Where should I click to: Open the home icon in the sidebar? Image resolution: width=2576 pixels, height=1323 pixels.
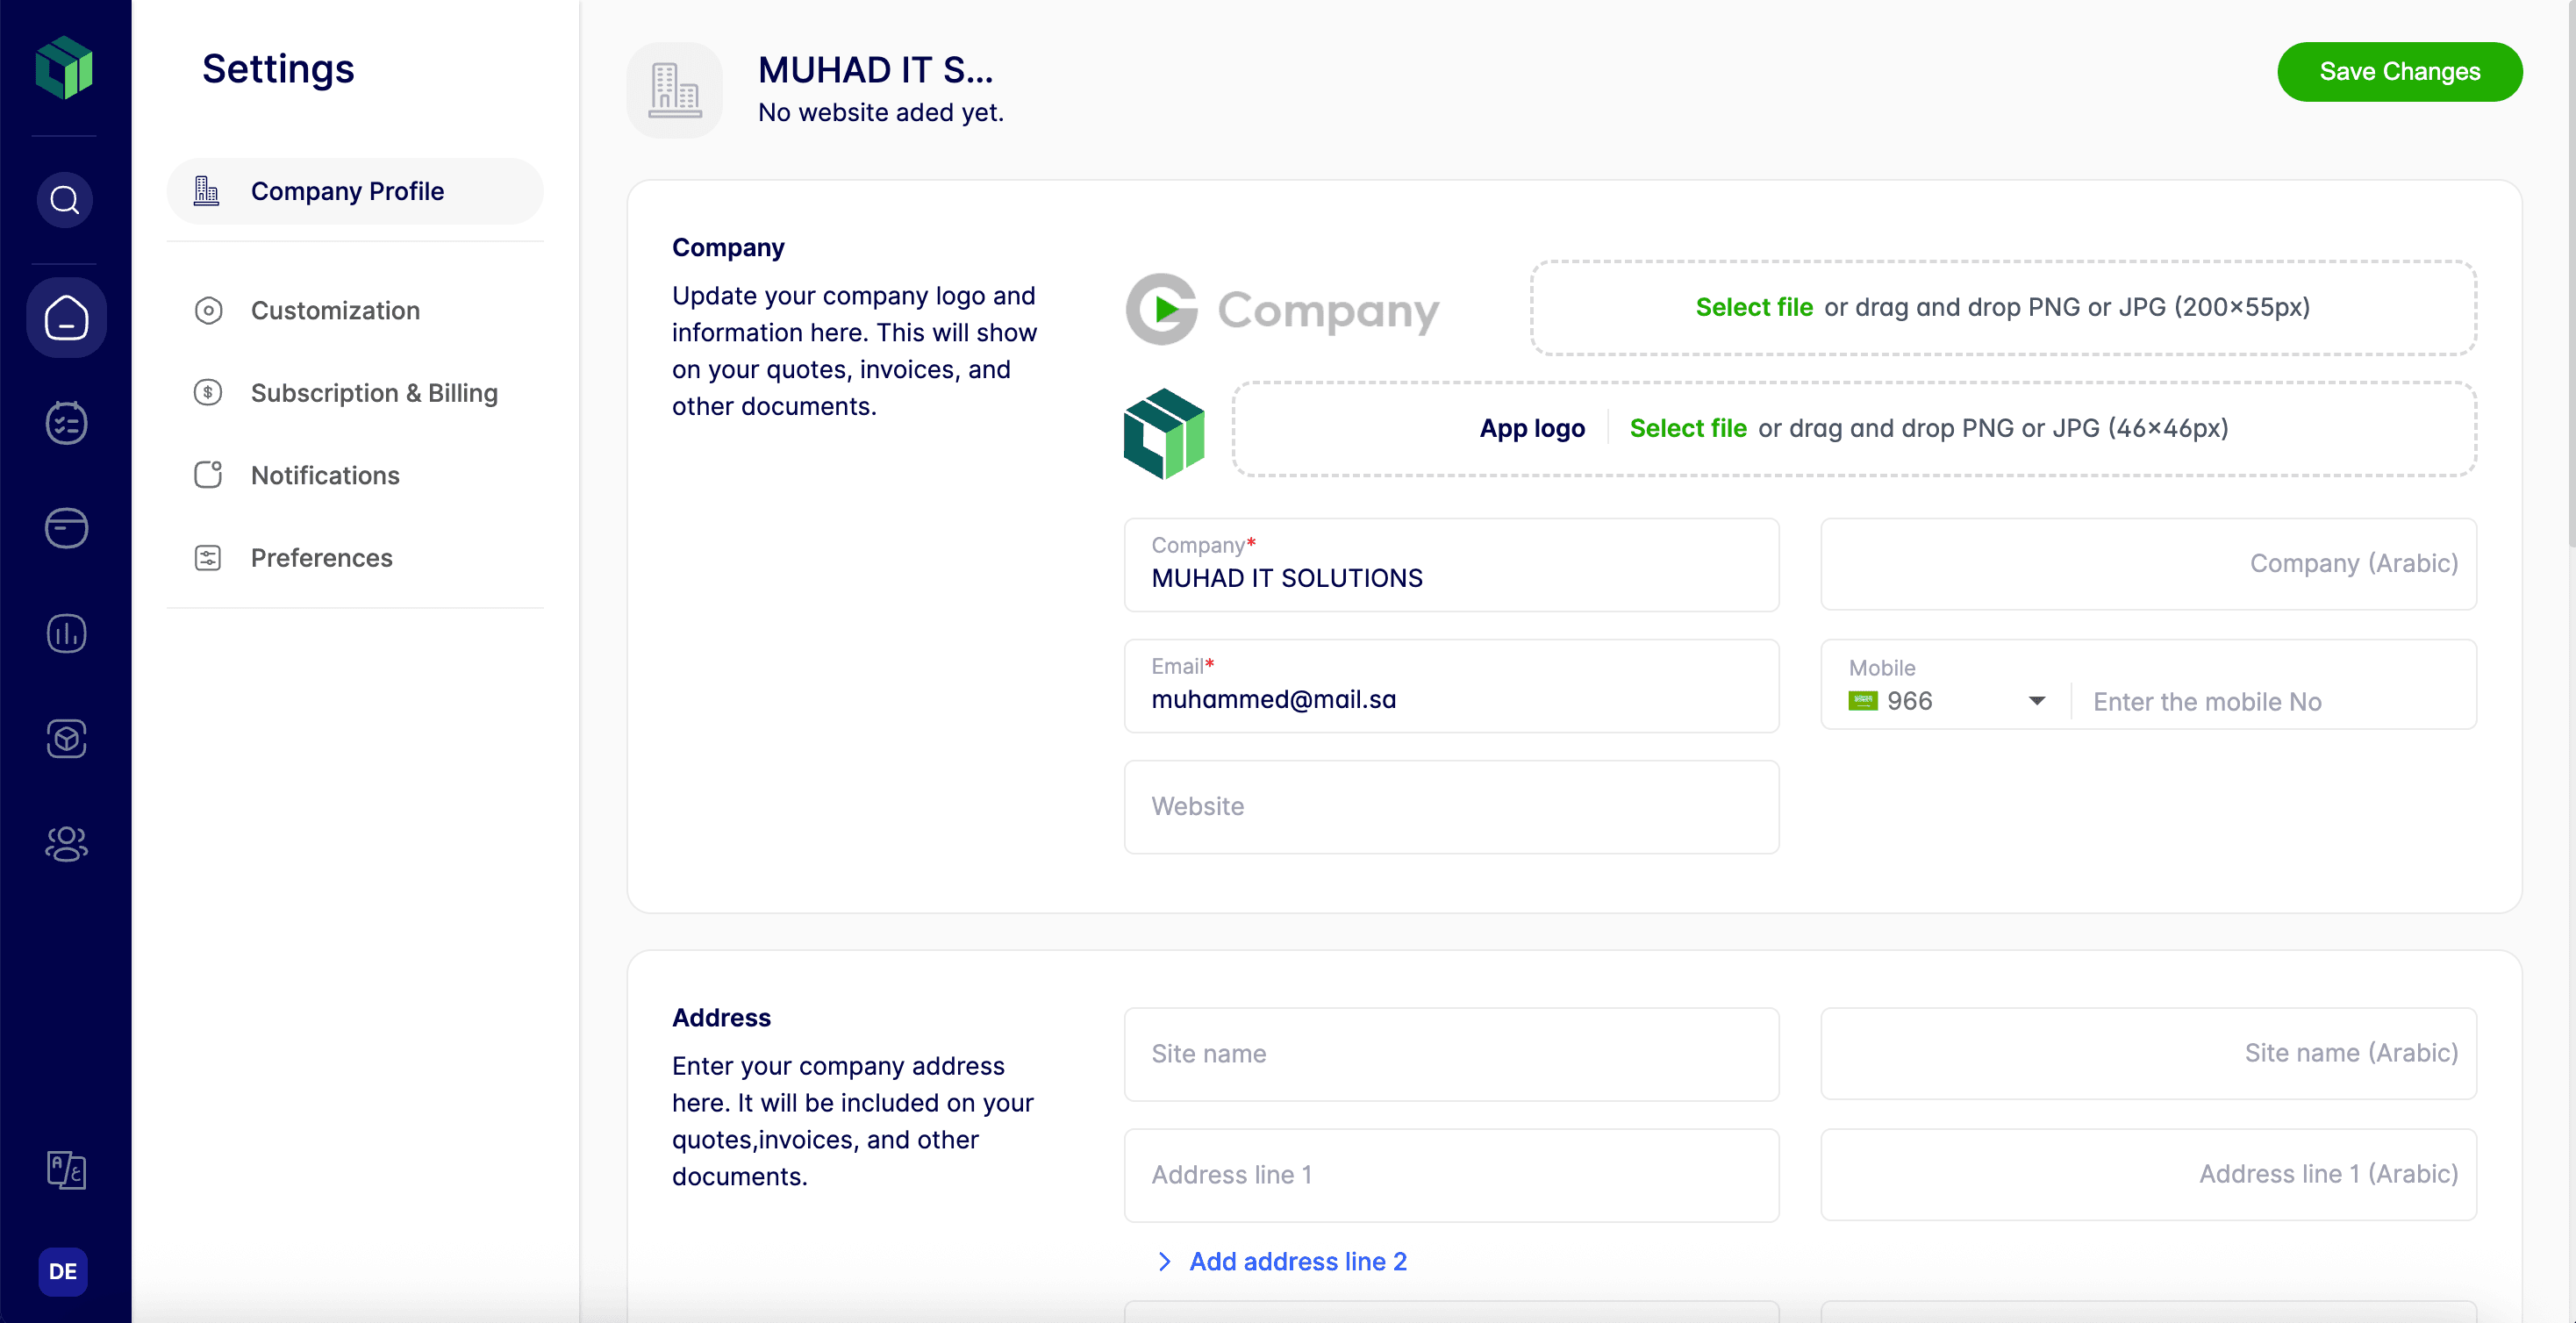pos(66,318)
